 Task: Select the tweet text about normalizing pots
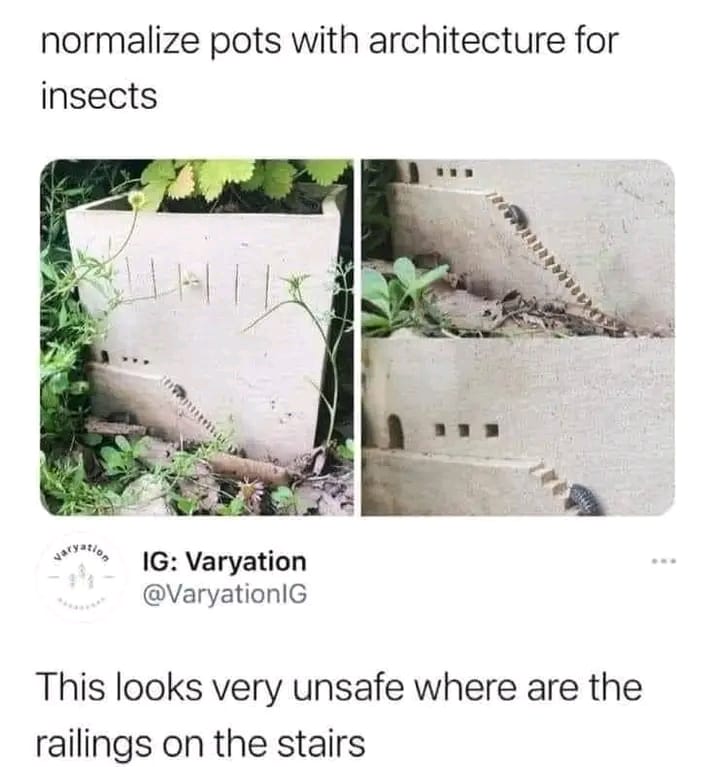click(330, 68)
